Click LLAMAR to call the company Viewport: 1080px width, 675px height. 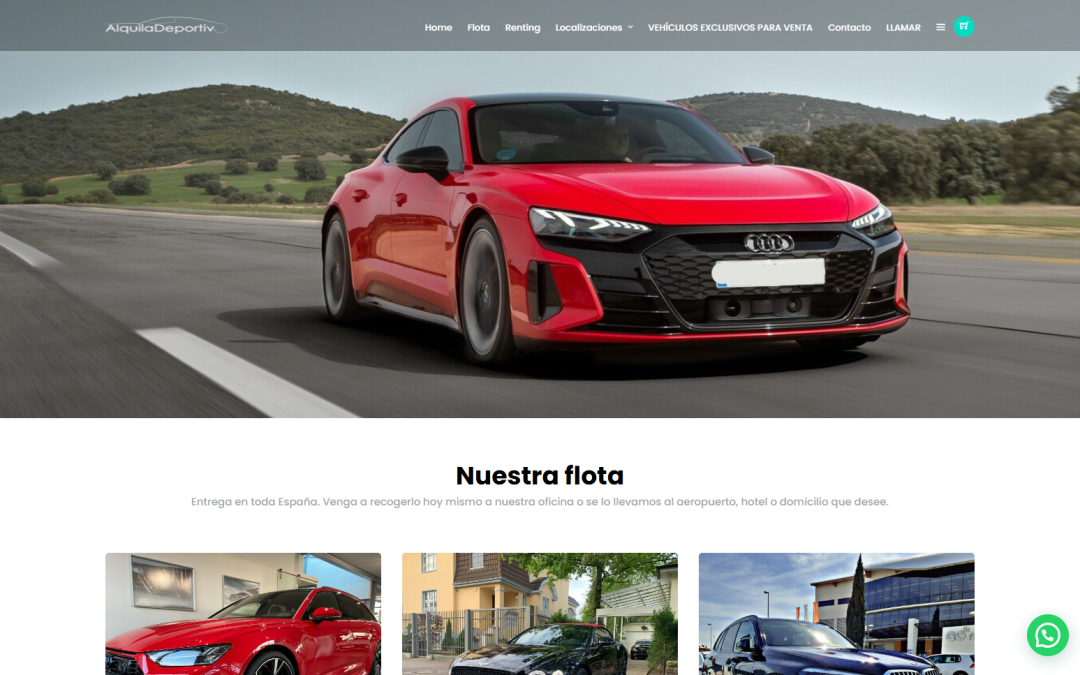[903, 27]
